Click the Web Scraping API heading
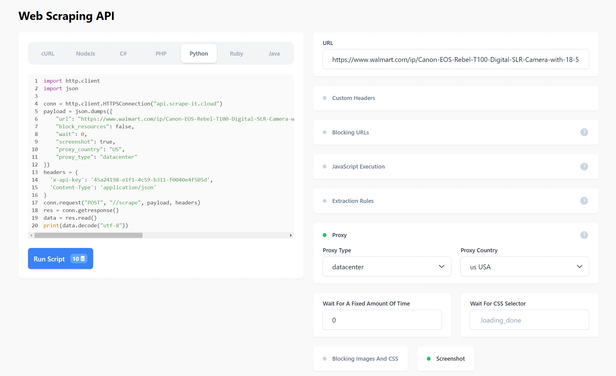 [x=66, y=16]
